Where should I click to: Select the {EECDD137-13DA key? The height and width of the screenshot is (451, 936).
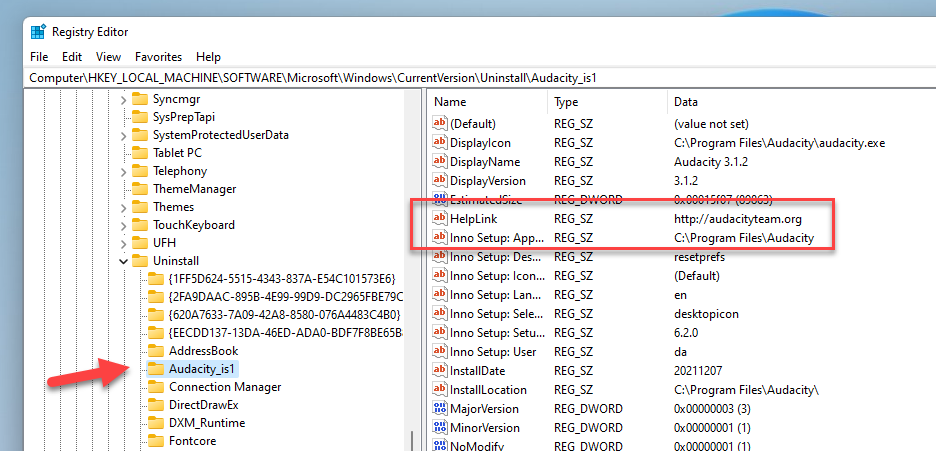point(285,332)
